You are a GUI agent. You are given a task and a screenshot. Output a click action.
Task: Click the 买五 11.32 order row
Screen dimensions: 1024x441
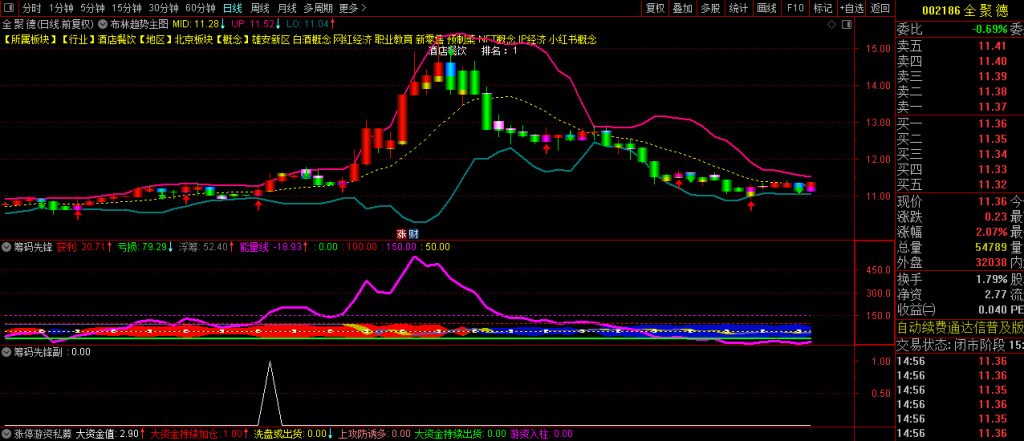point(959,185)
